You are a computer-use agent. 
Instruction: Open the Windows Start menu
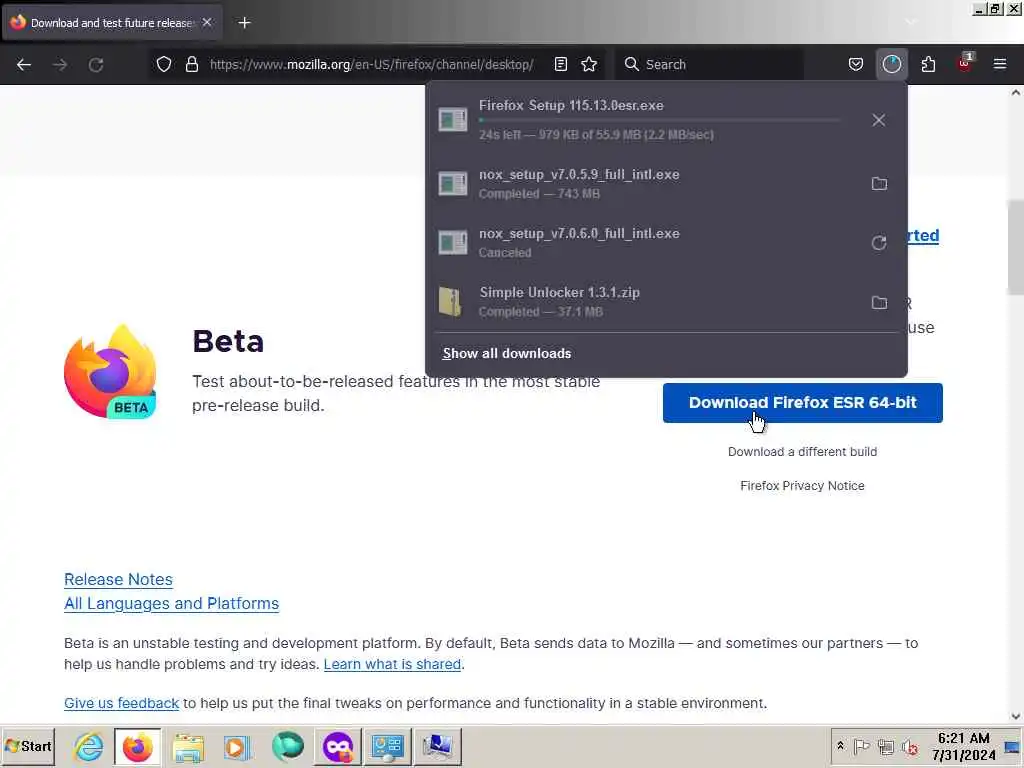(28, 746)
